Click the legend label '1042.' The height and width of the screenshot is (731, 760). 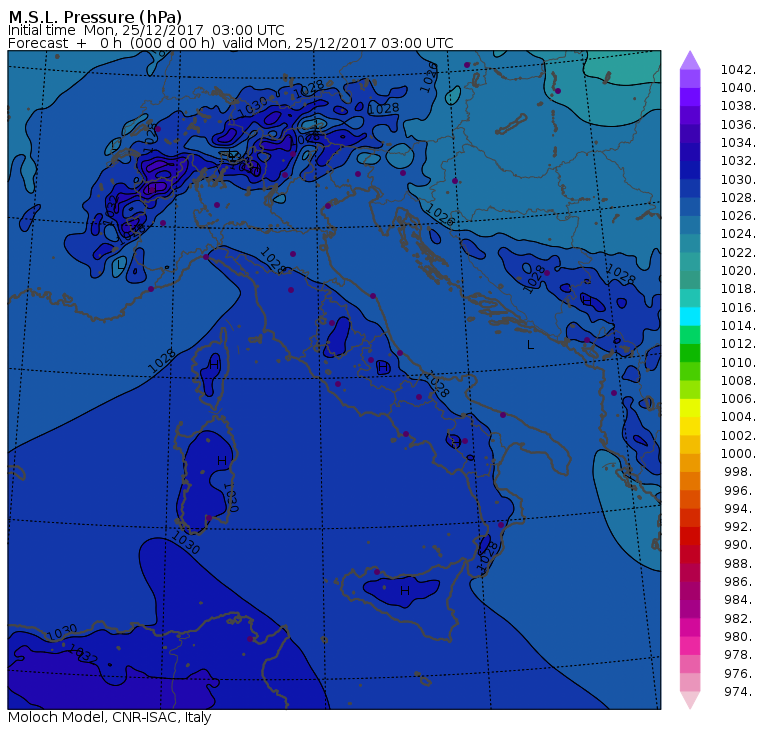738,70
